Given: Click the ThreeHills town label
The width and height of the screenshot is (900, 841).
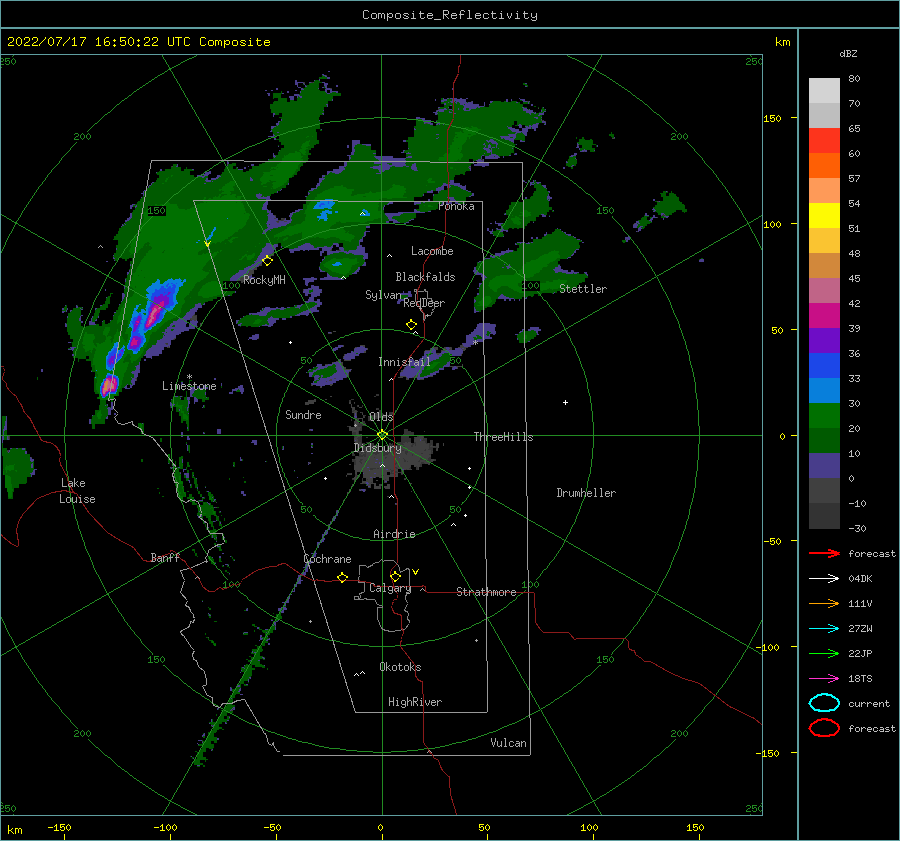Looking at the screenshot, I should pos(503,437).
